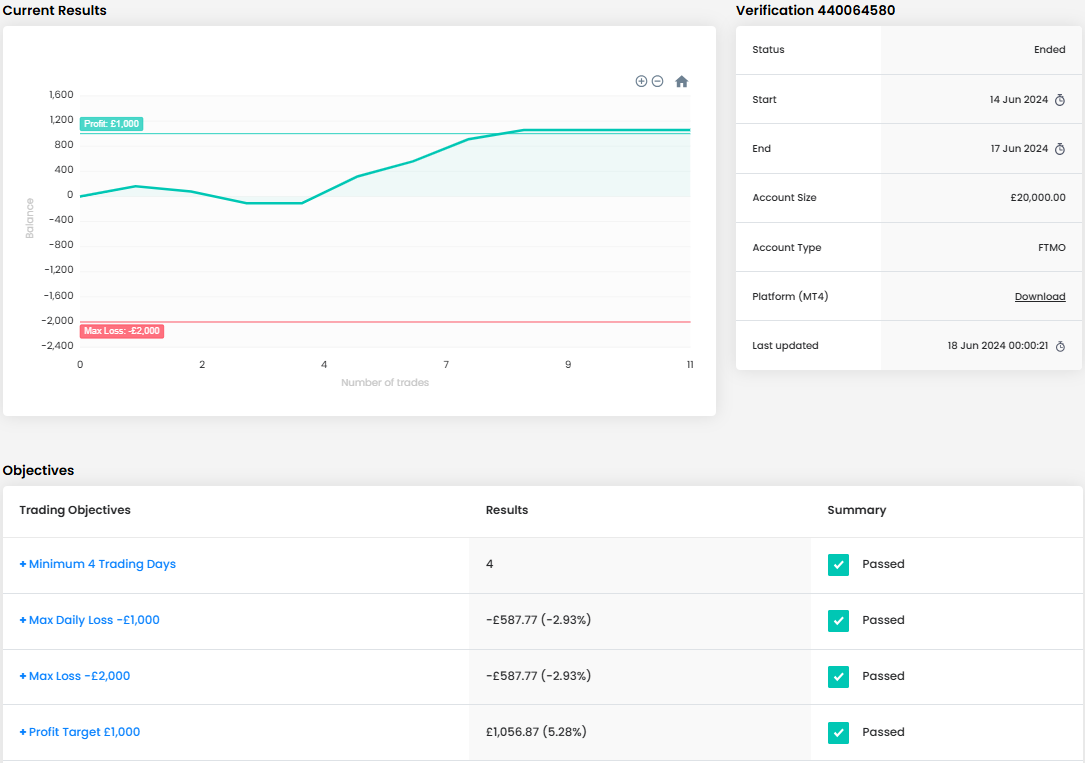Select the '£1,056.87 (5.28%)' profit result
Screen dimensions: 1085x763
pos(536,732)
